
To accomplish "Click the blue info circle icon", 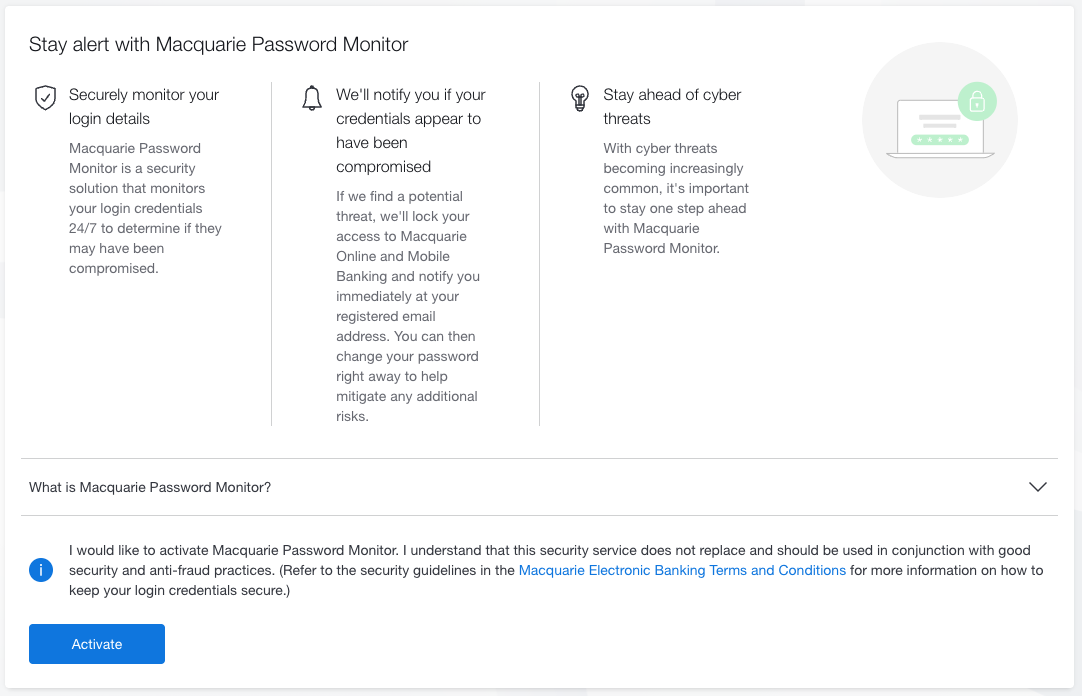I will (x=41, y=570).
